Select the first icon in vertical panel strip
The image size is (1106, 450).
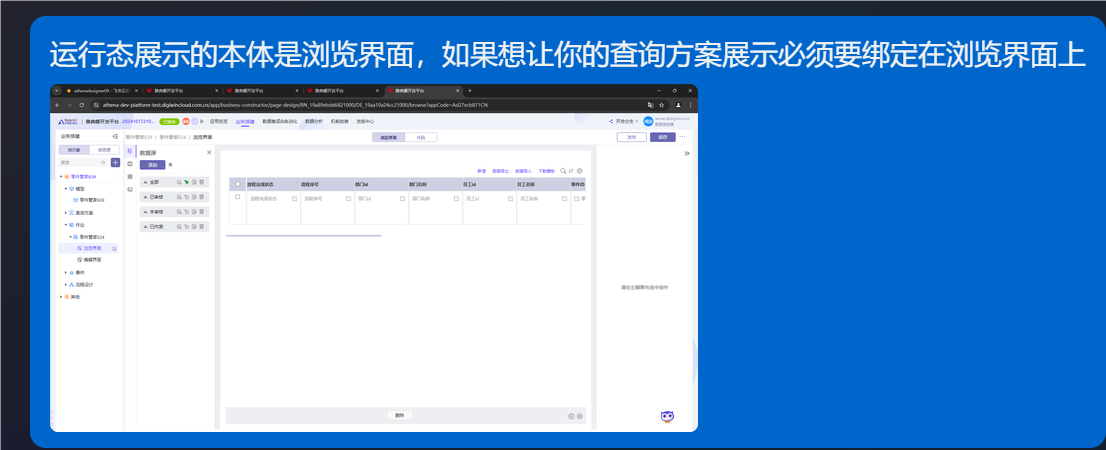[129, 151]
